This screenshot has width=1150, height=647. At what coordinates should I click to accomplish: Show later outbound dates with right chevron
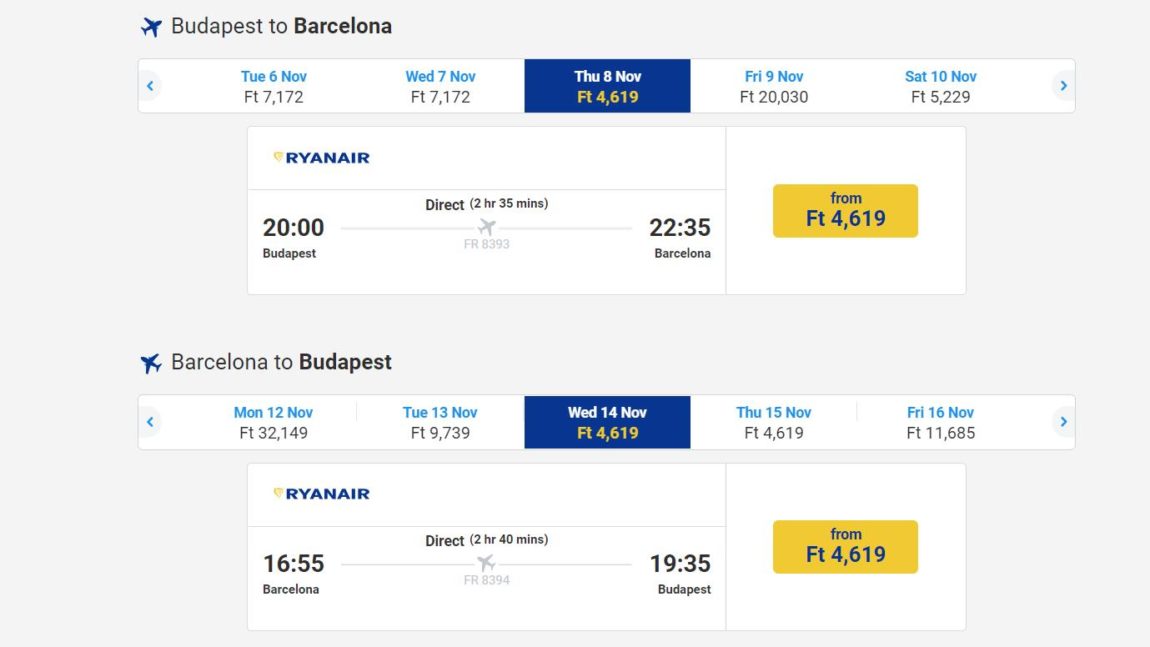1063,86
